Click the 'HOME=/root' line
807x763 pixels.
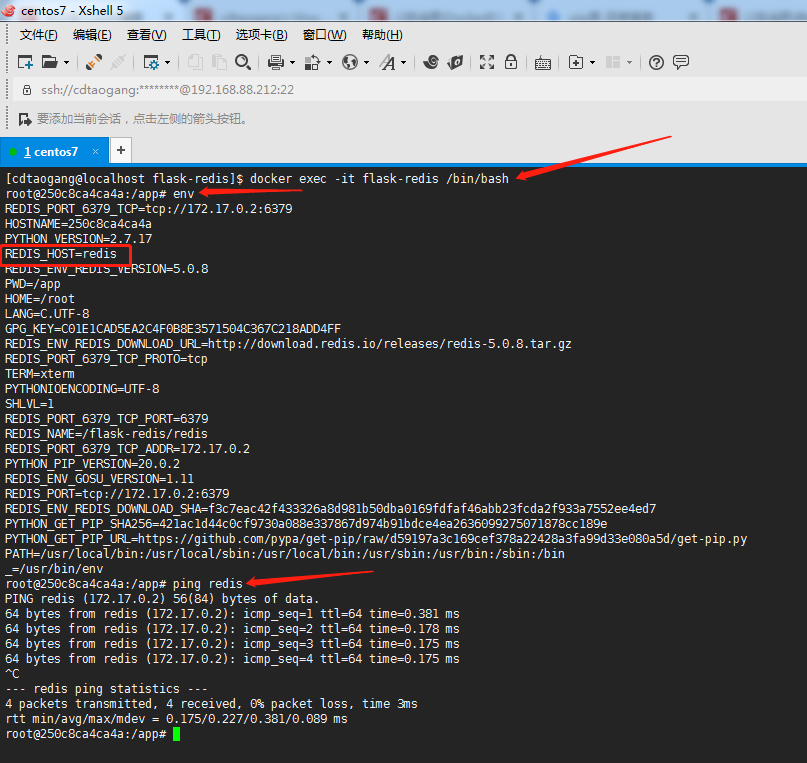tap(40, 299)
